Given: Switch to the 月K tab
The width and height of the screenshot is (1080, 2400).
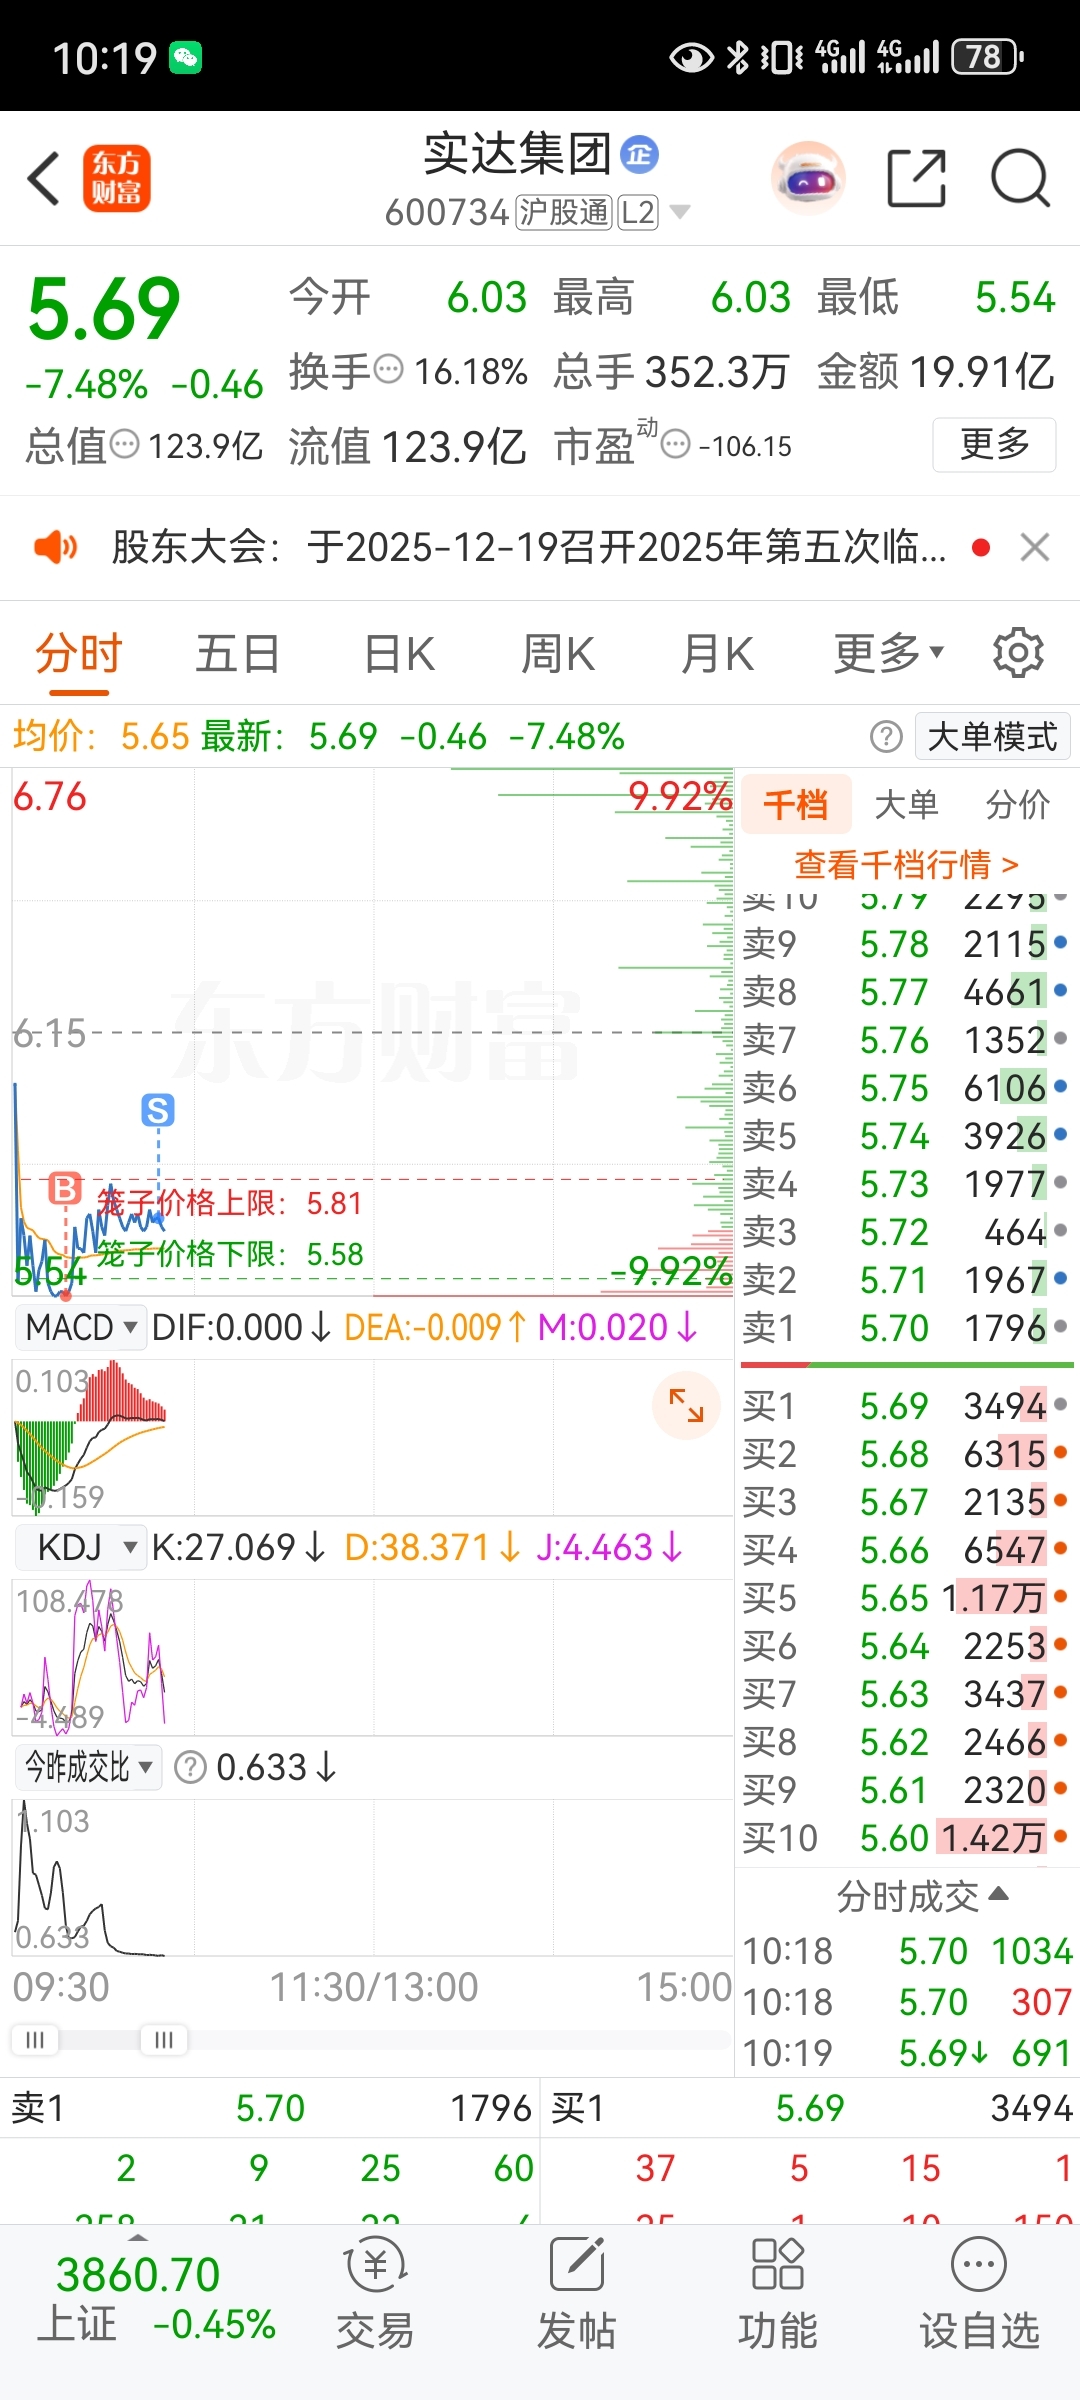Looking at the screenshot, I should pyautogui.click(x=717, y=655).
